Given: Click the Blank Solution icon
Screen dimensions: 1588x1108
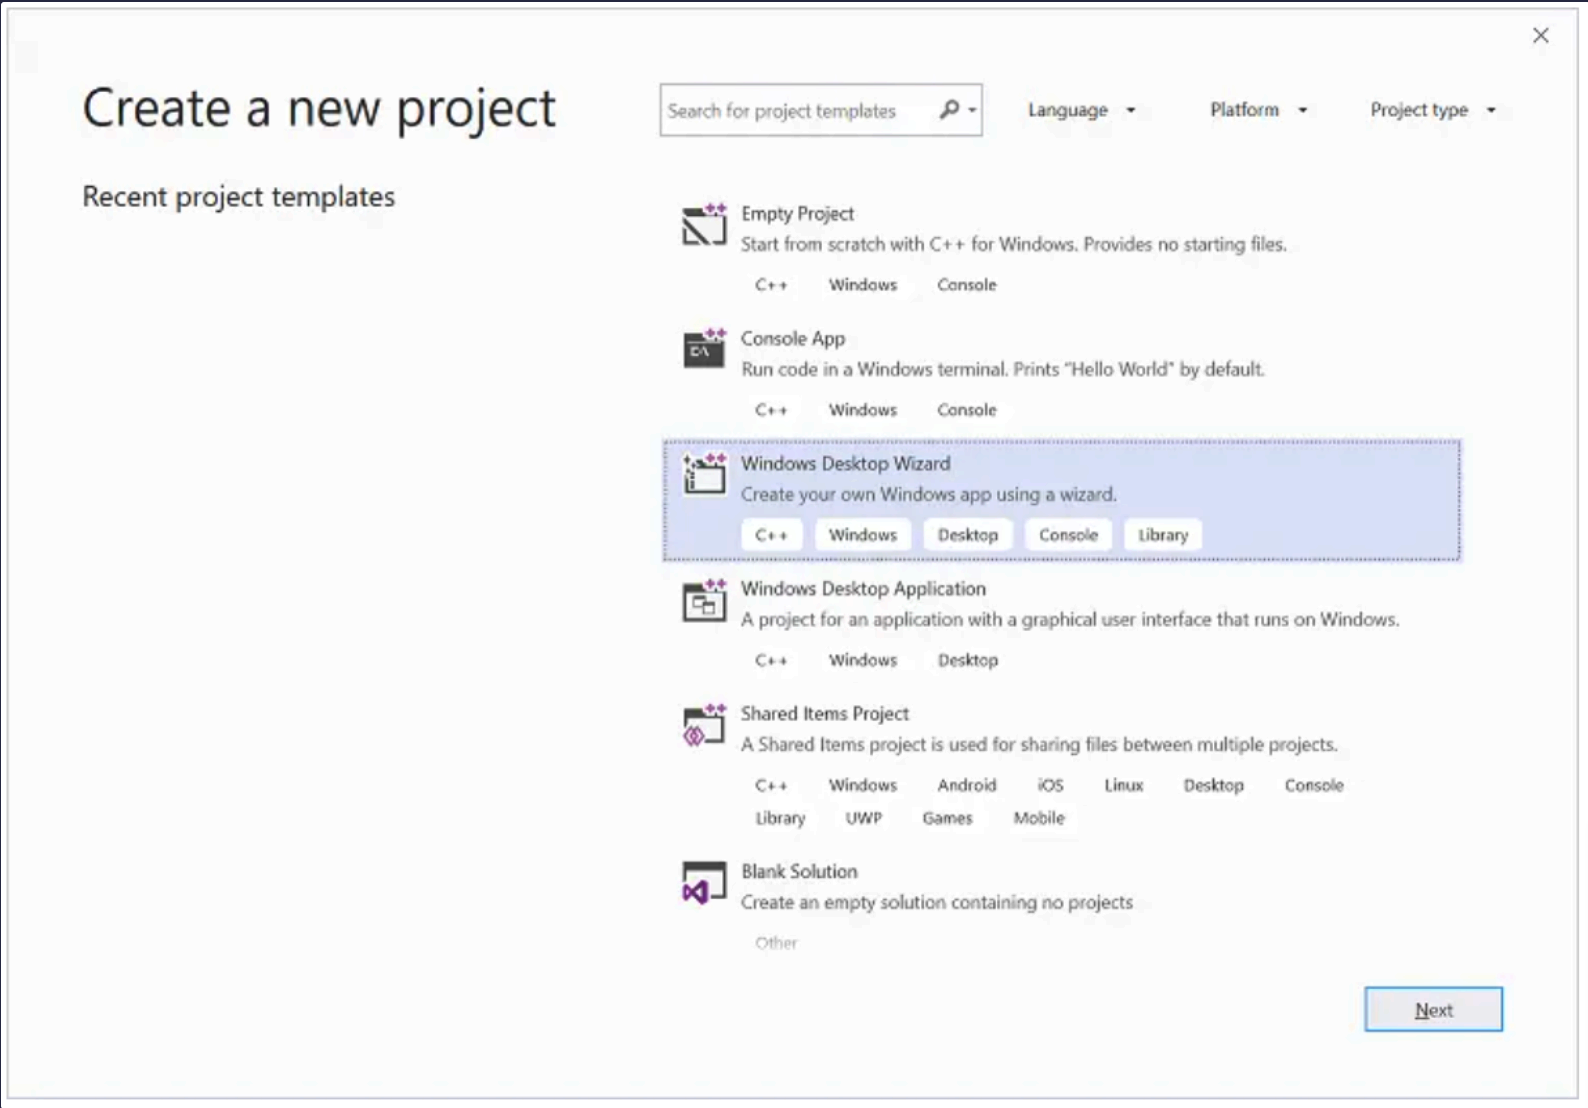Looking at the screenshot, I should coord(704,883).
